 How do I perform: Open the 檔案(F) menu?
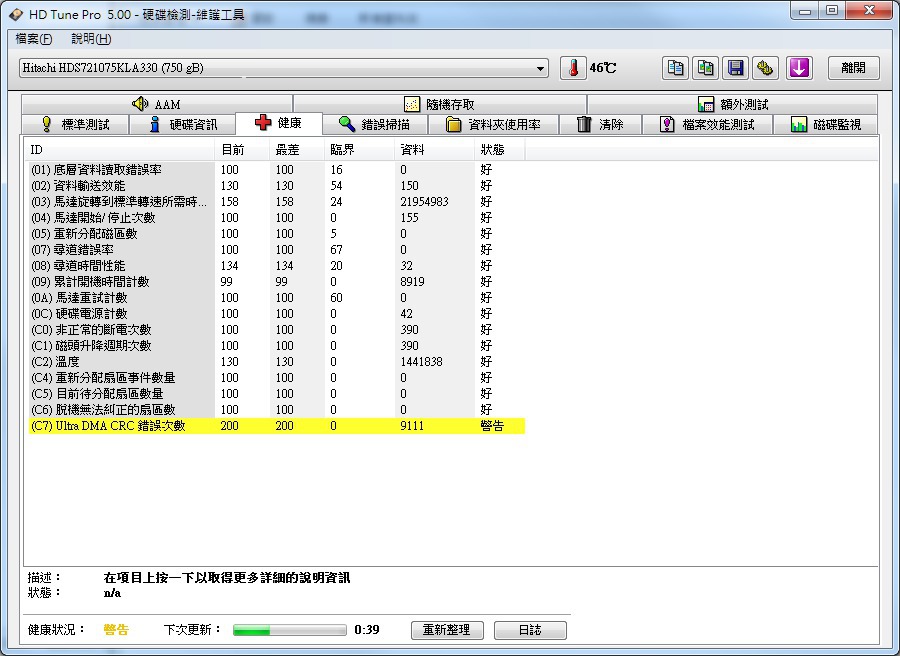coord(34,38)
